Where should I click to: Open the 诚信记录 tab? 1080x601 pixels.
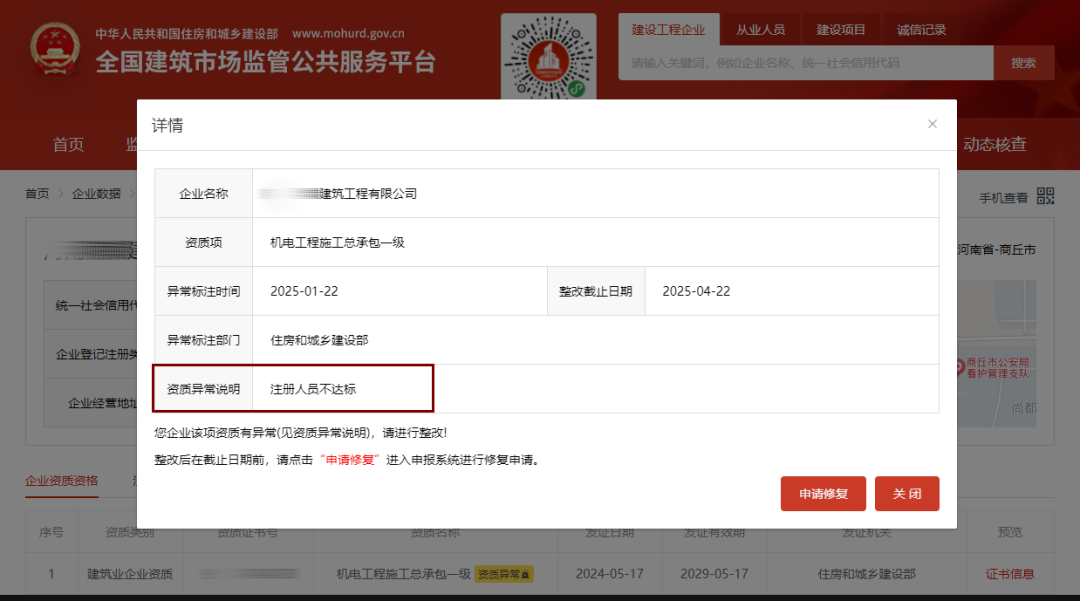pyautogui.click(x=920, y=29)
